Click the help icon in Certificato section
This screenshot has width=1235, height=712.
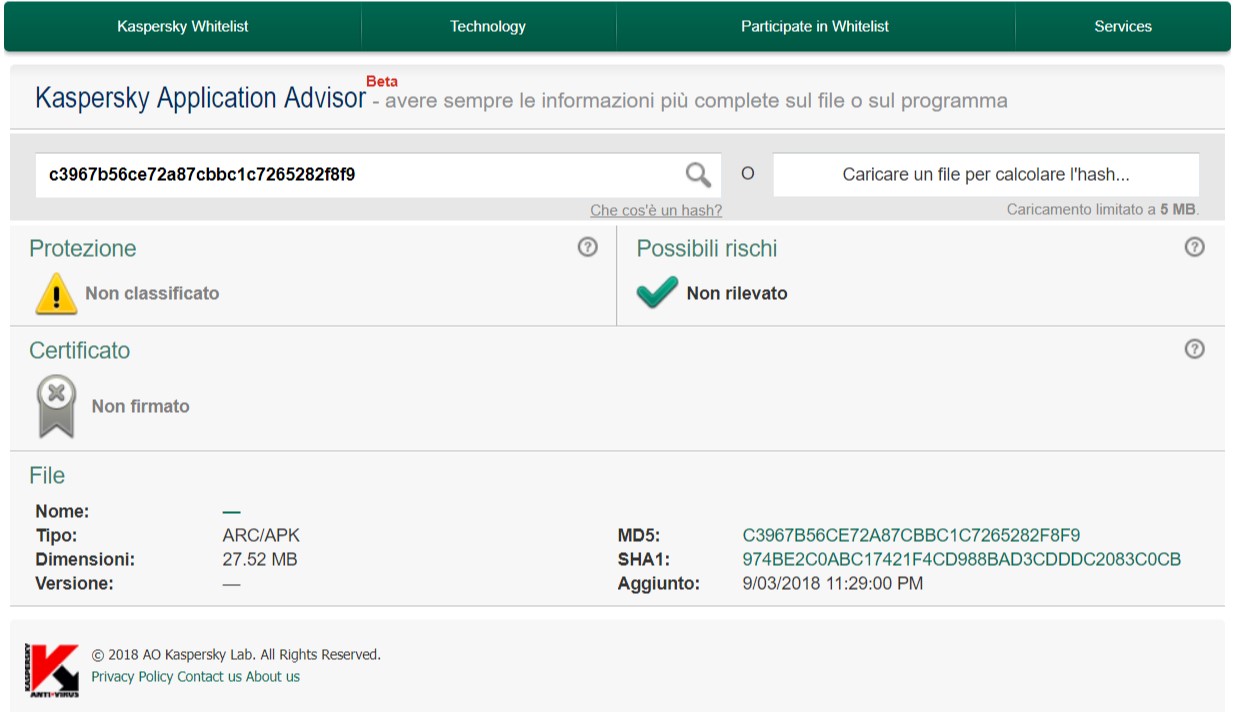pos(1194,349)
